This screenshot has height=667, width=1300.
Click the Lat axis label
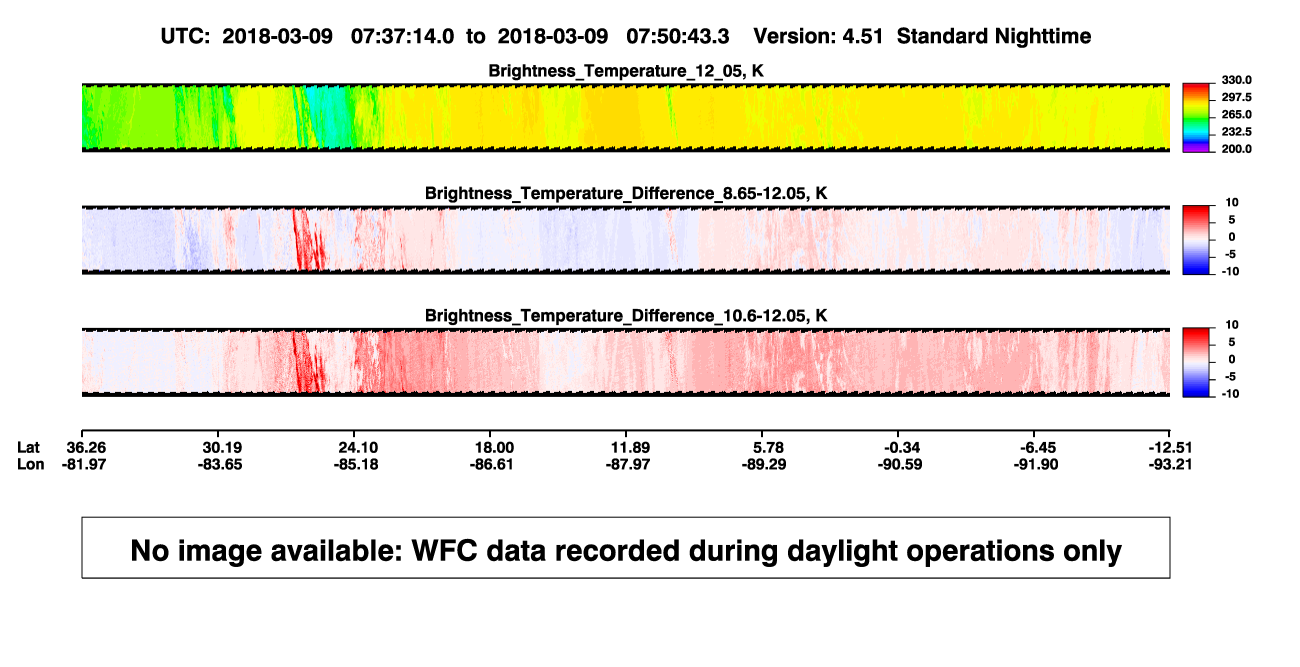30,447
